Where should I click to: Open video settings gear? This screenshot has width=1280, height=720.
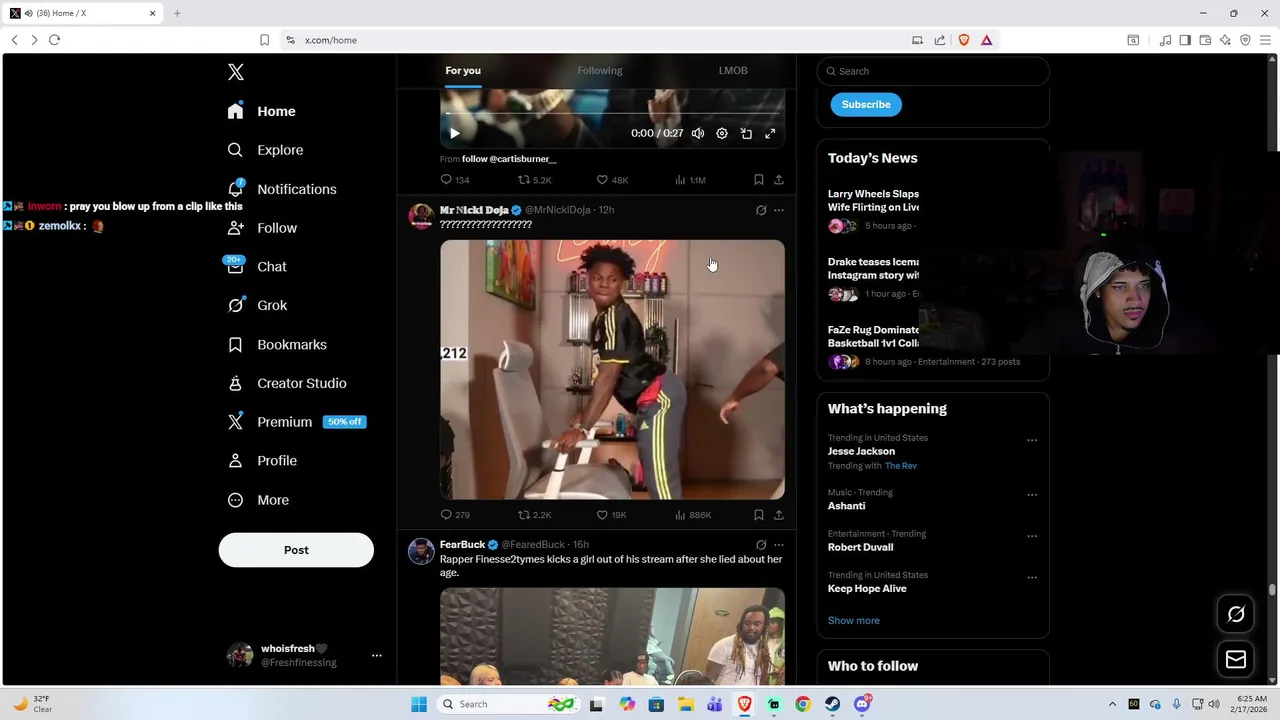click(x=722, y=133)
